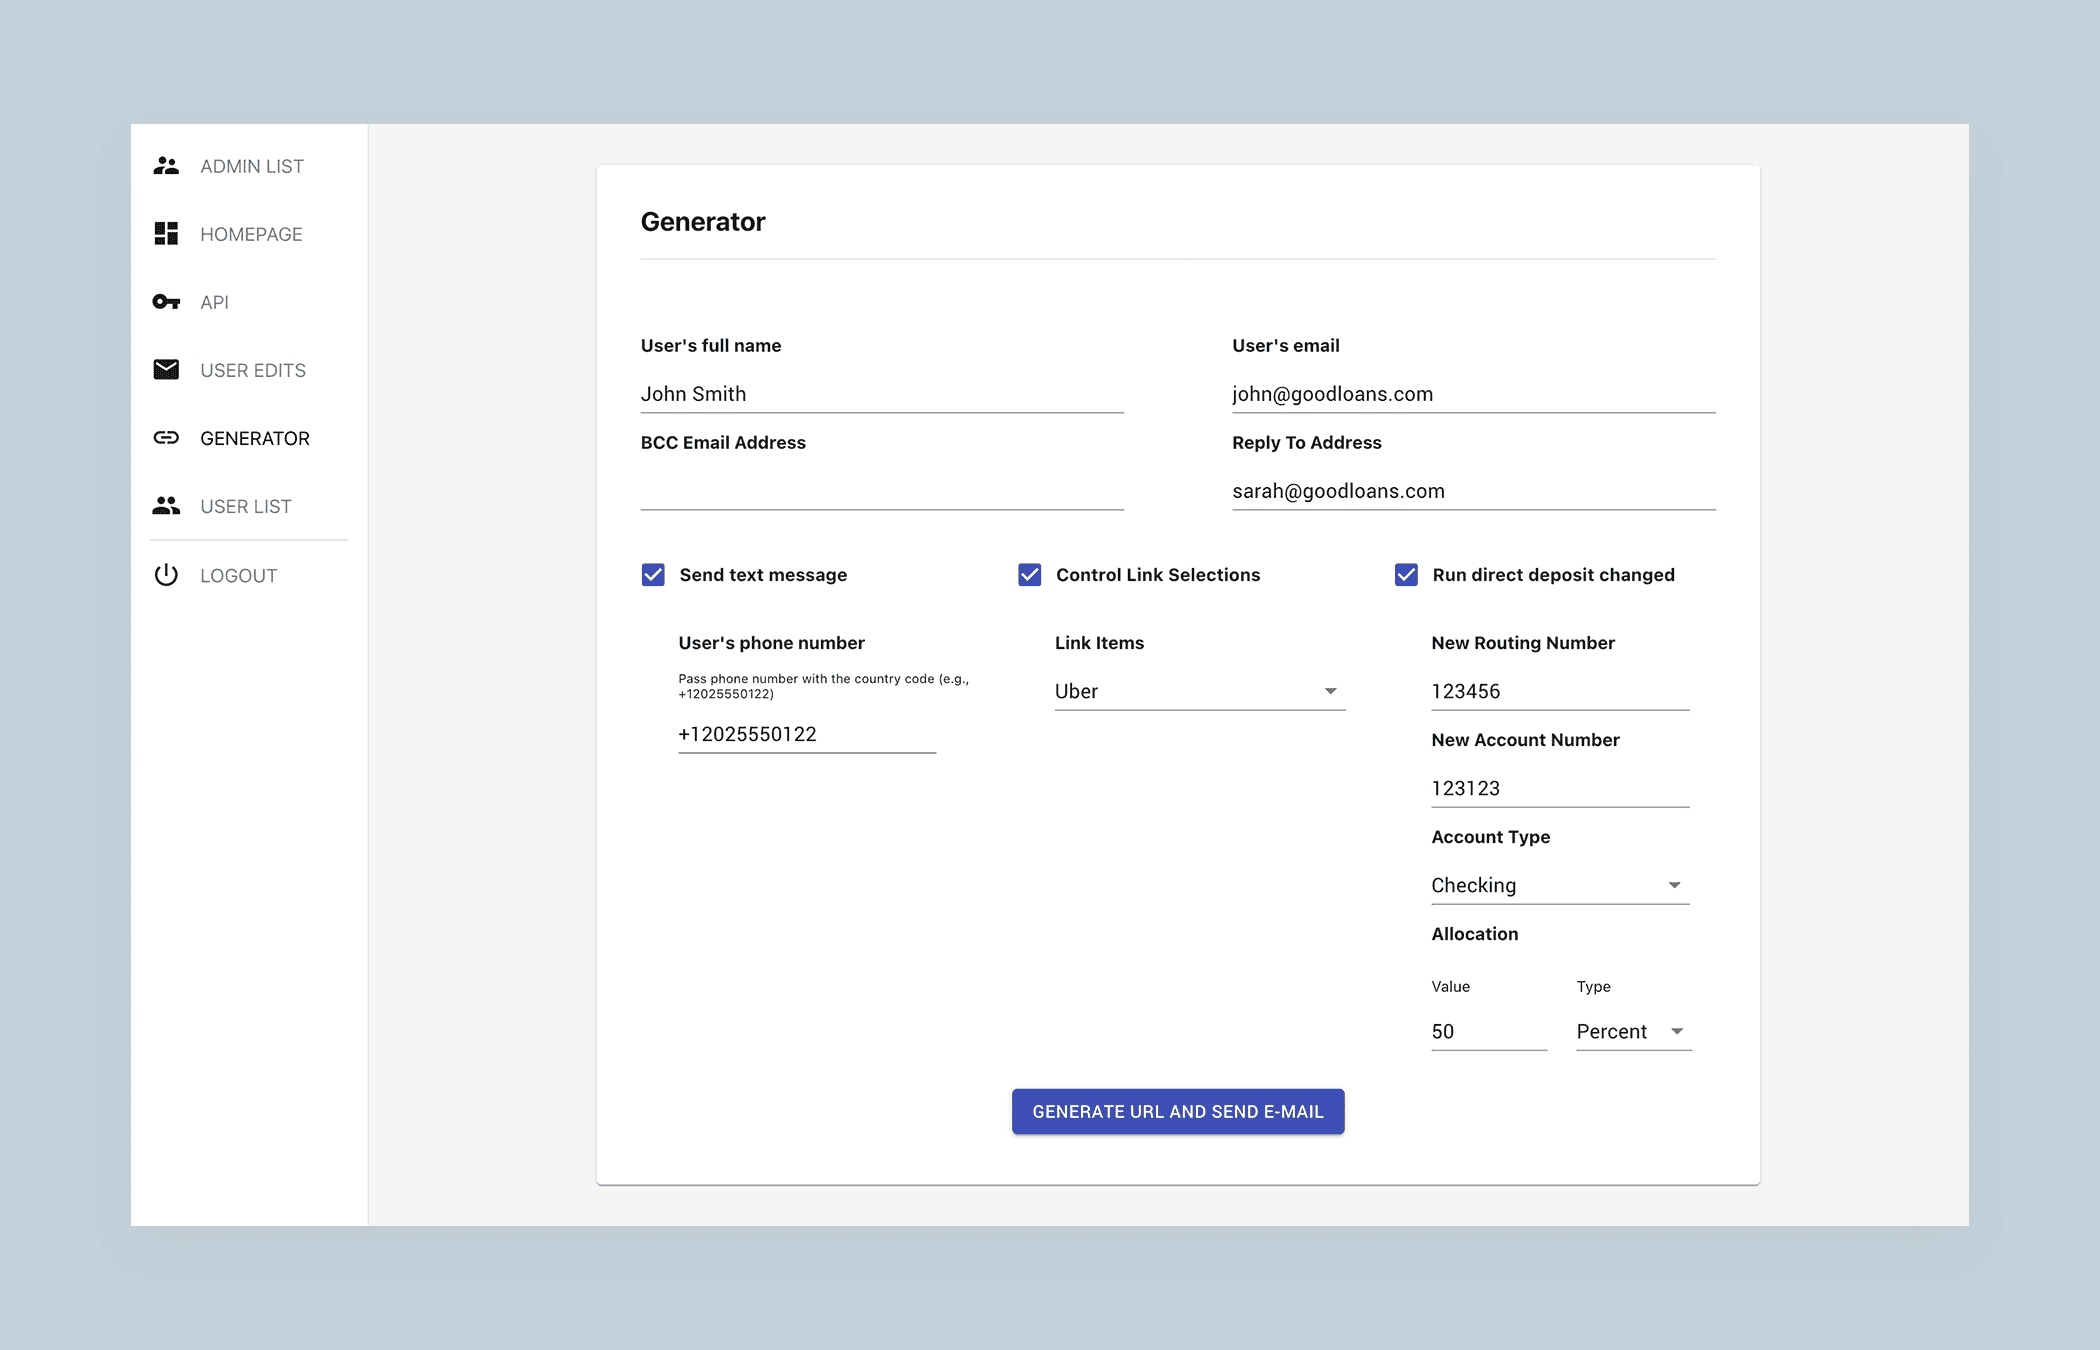Expand the Link Items Uber dropdown
Screen dimensions: 2100x1350
pyautogui.click(x=1330, y=690)
